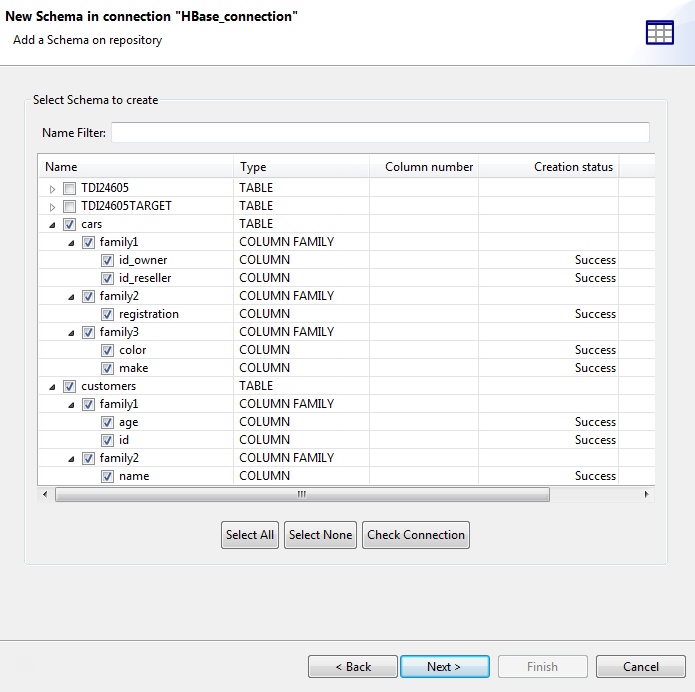The image size is (695, 692).
Task: Click the schema table icon in header
Action: pos(659,33)
